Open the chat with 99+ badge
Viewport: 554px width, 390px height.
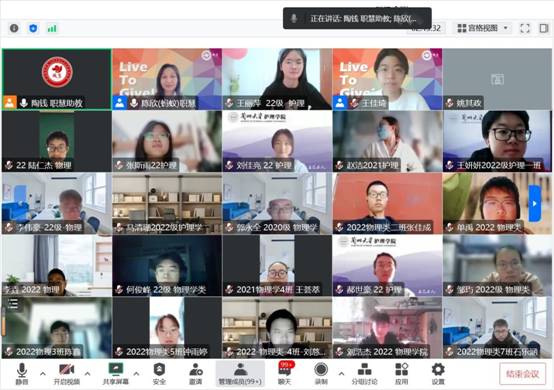click(x=284, y=374)
